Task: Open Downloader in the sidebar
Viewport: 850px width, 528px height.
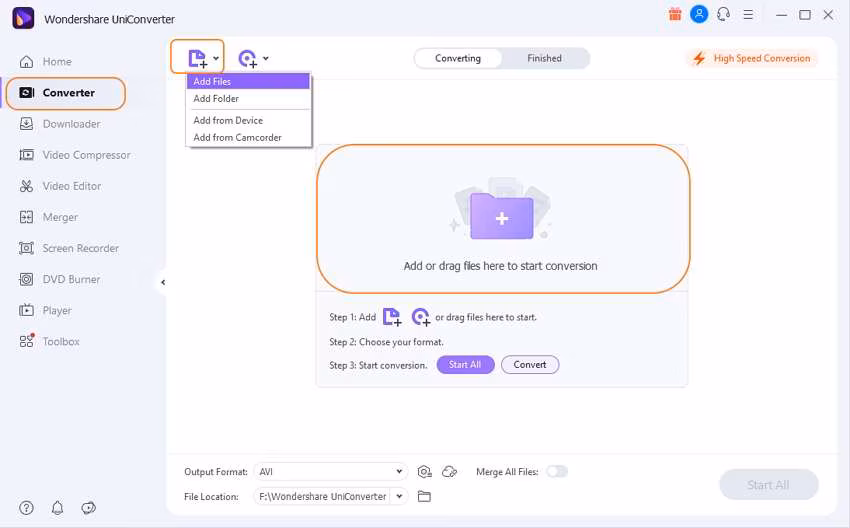Action: 60,124
